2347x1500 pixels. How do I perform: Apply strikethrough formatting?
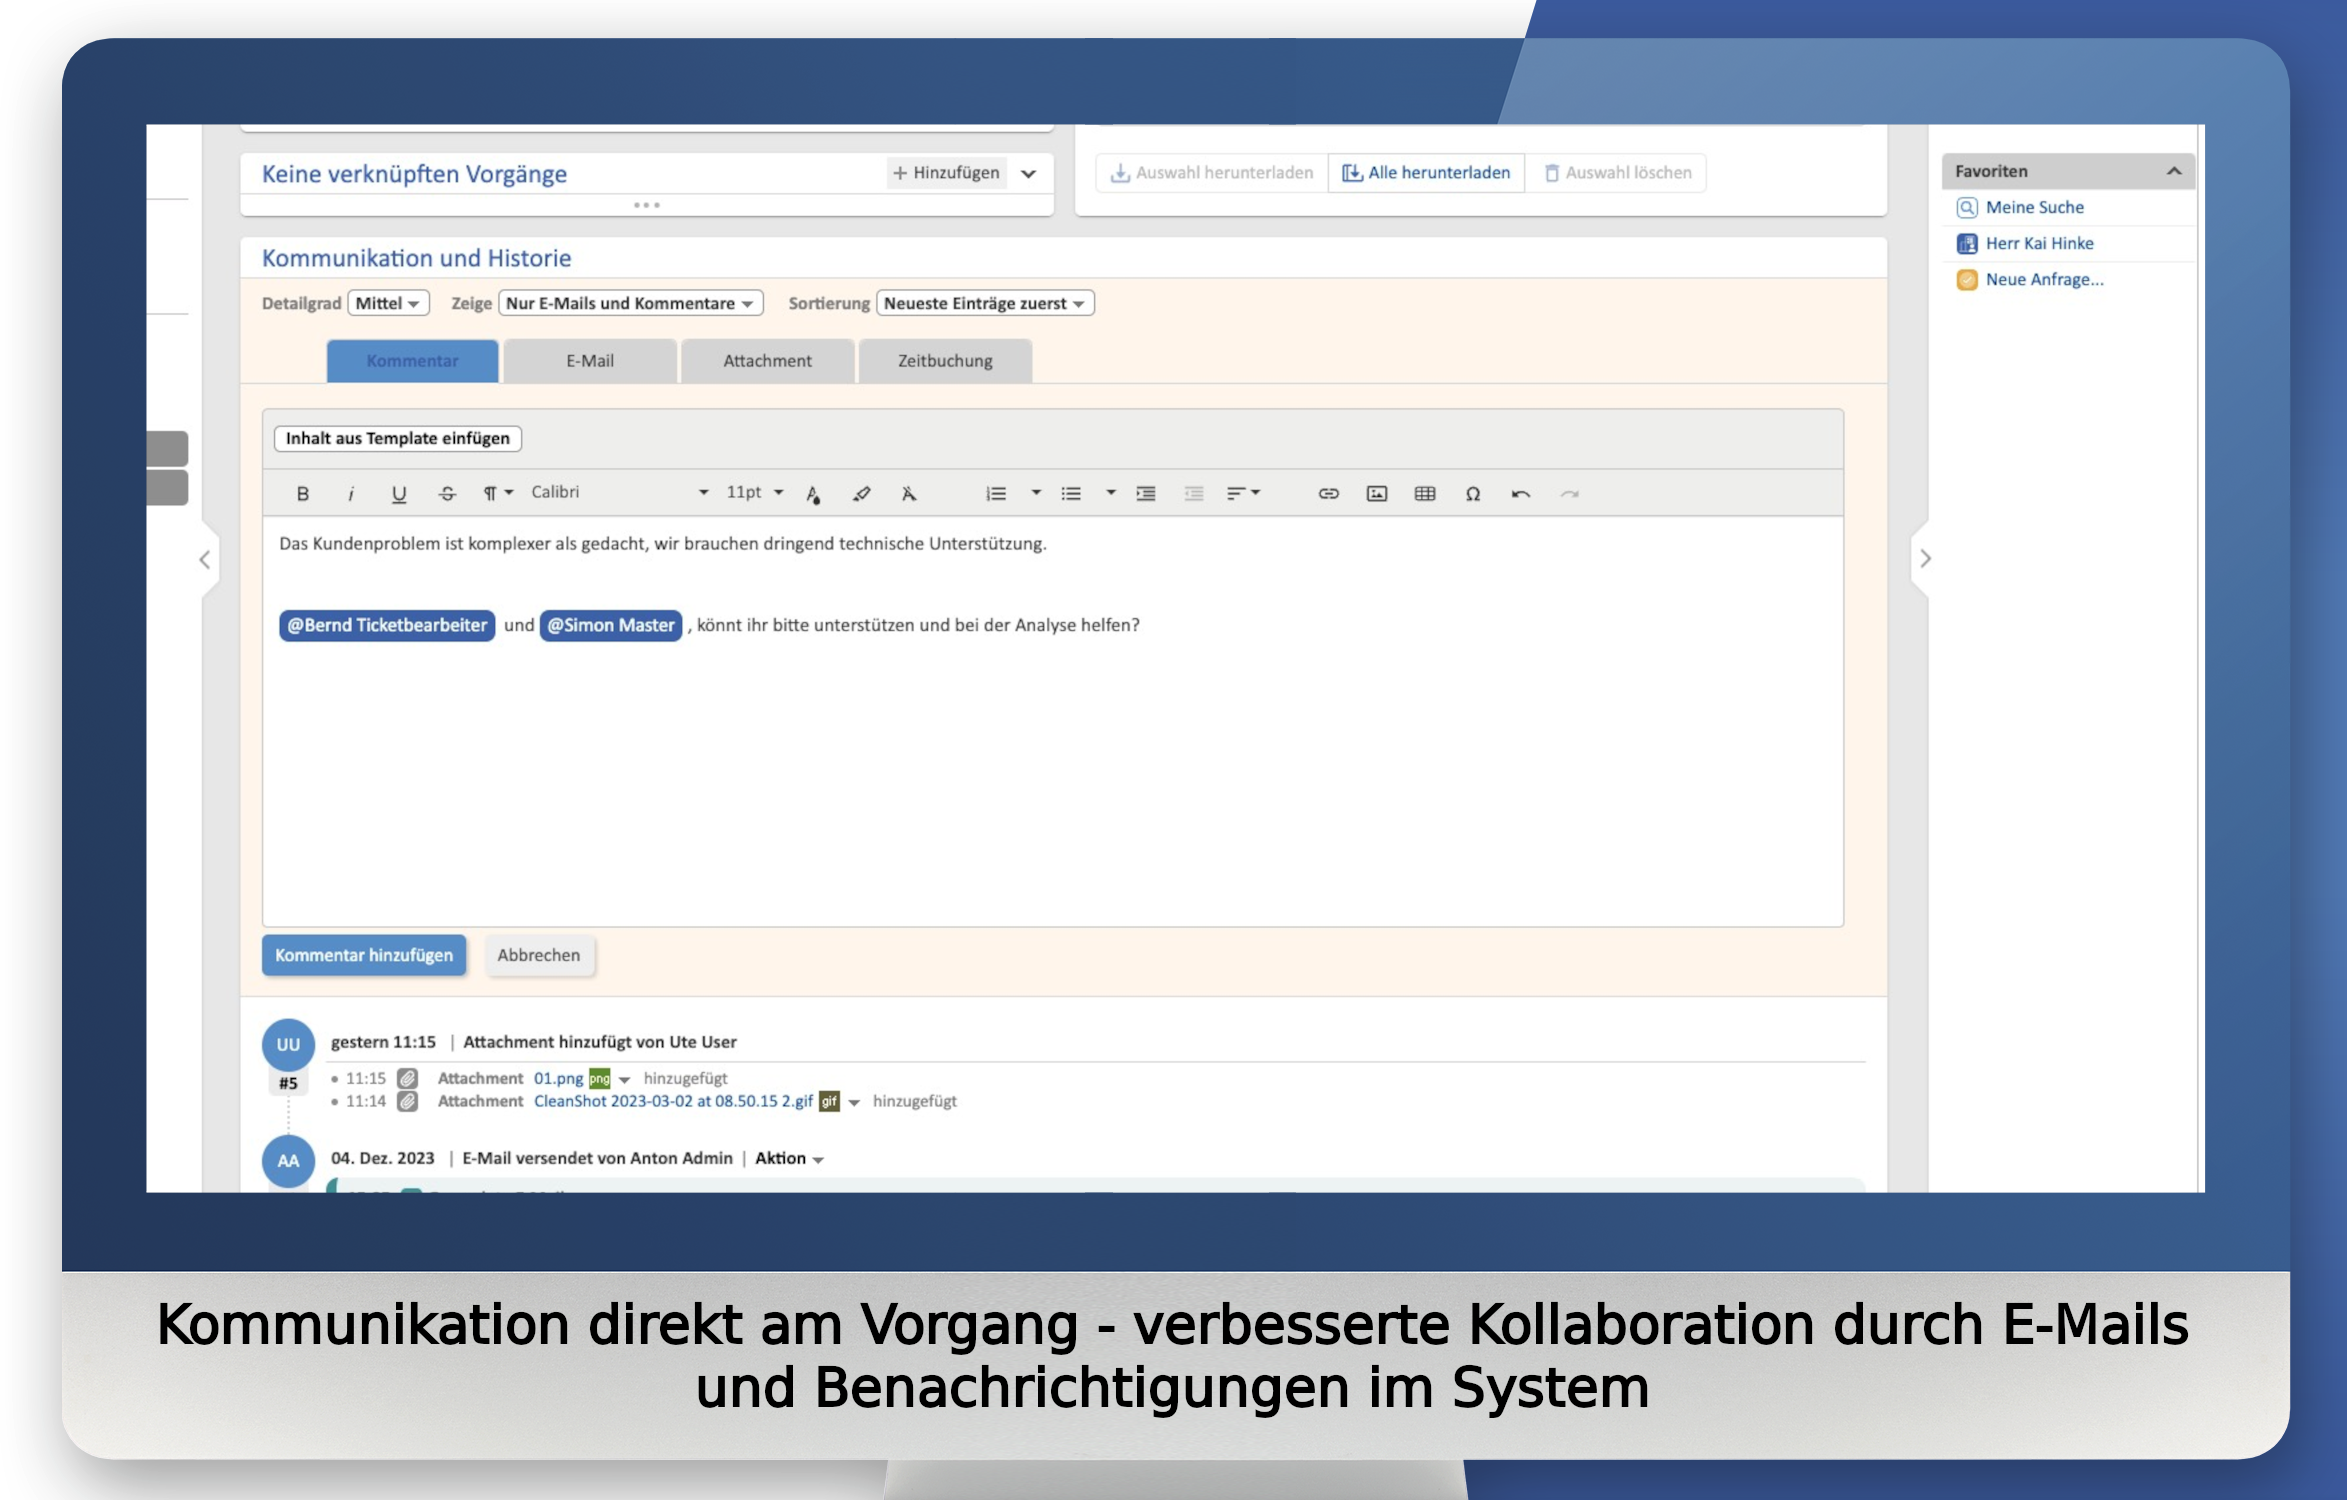coord(447,493)
